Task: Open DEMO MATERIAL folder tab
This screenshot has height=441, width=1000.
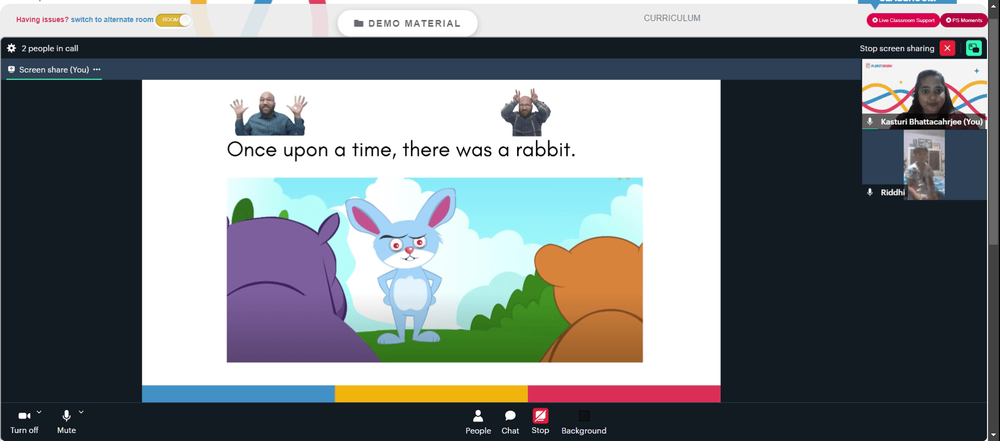Action: click(407, 24)
